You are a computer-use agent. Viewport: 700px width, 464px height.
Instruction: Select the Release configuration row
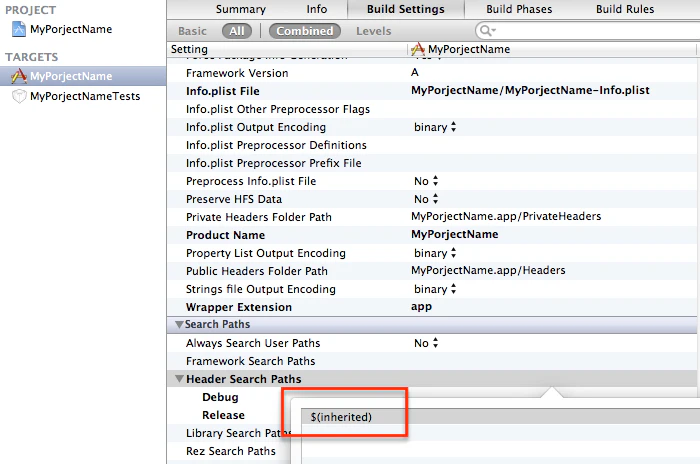pyautogui.click(x=223, y=415)
